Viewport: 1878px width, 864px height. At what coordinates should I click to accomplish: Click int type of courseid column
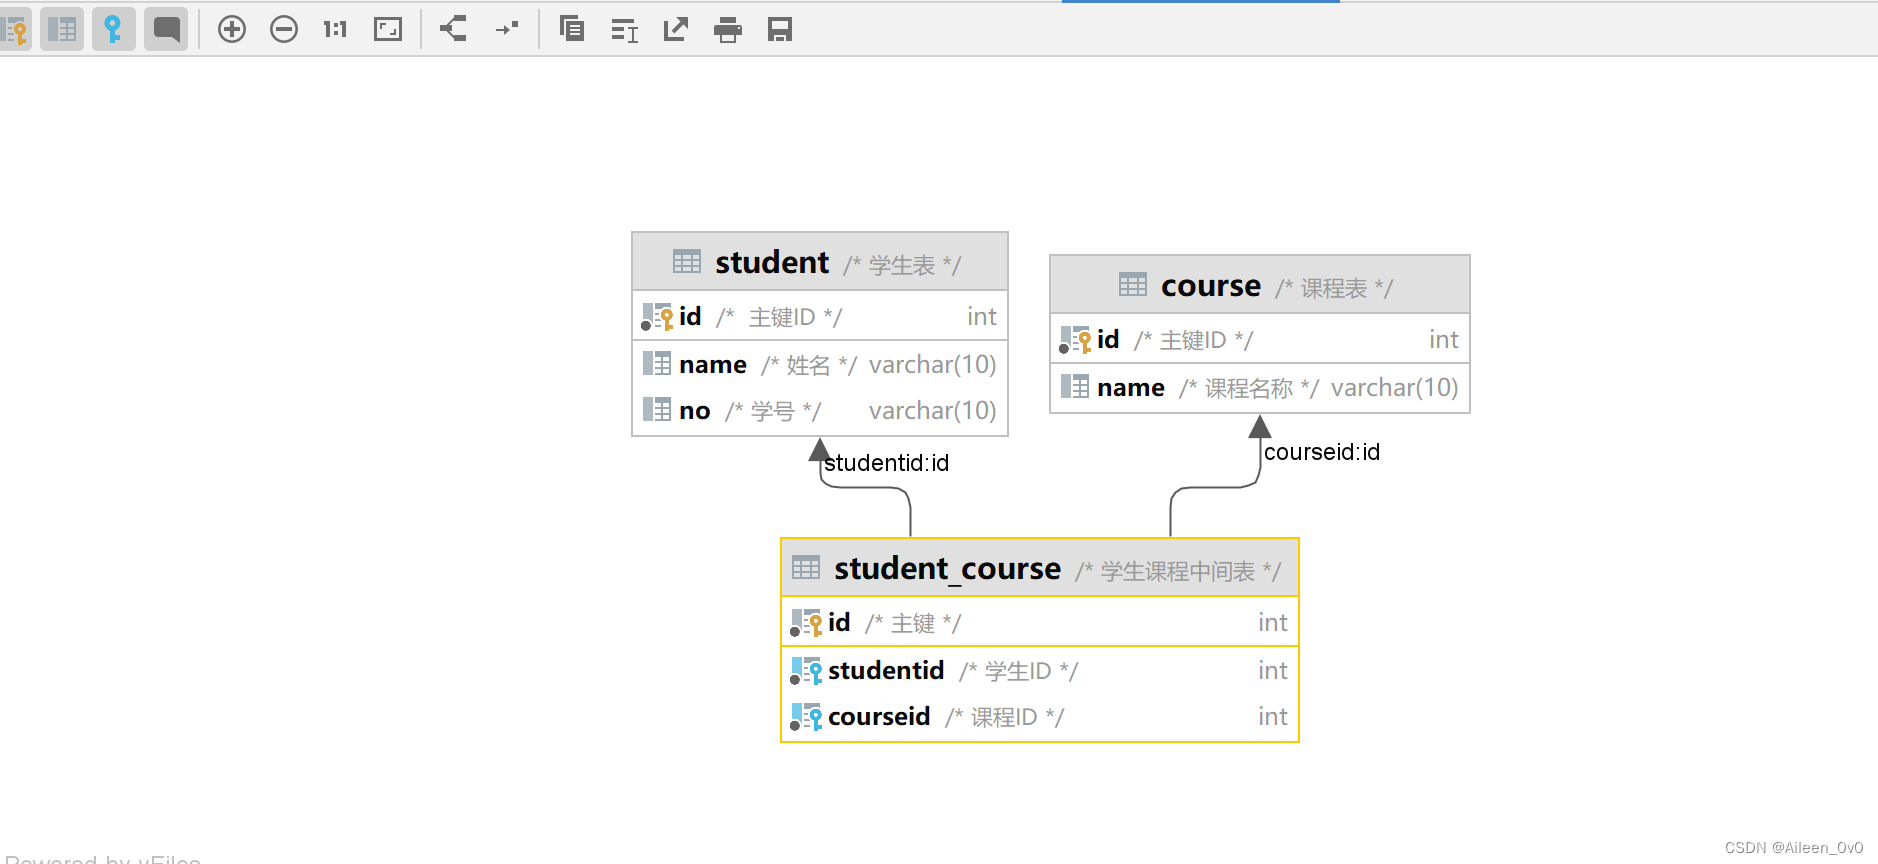coord(1272,717)
